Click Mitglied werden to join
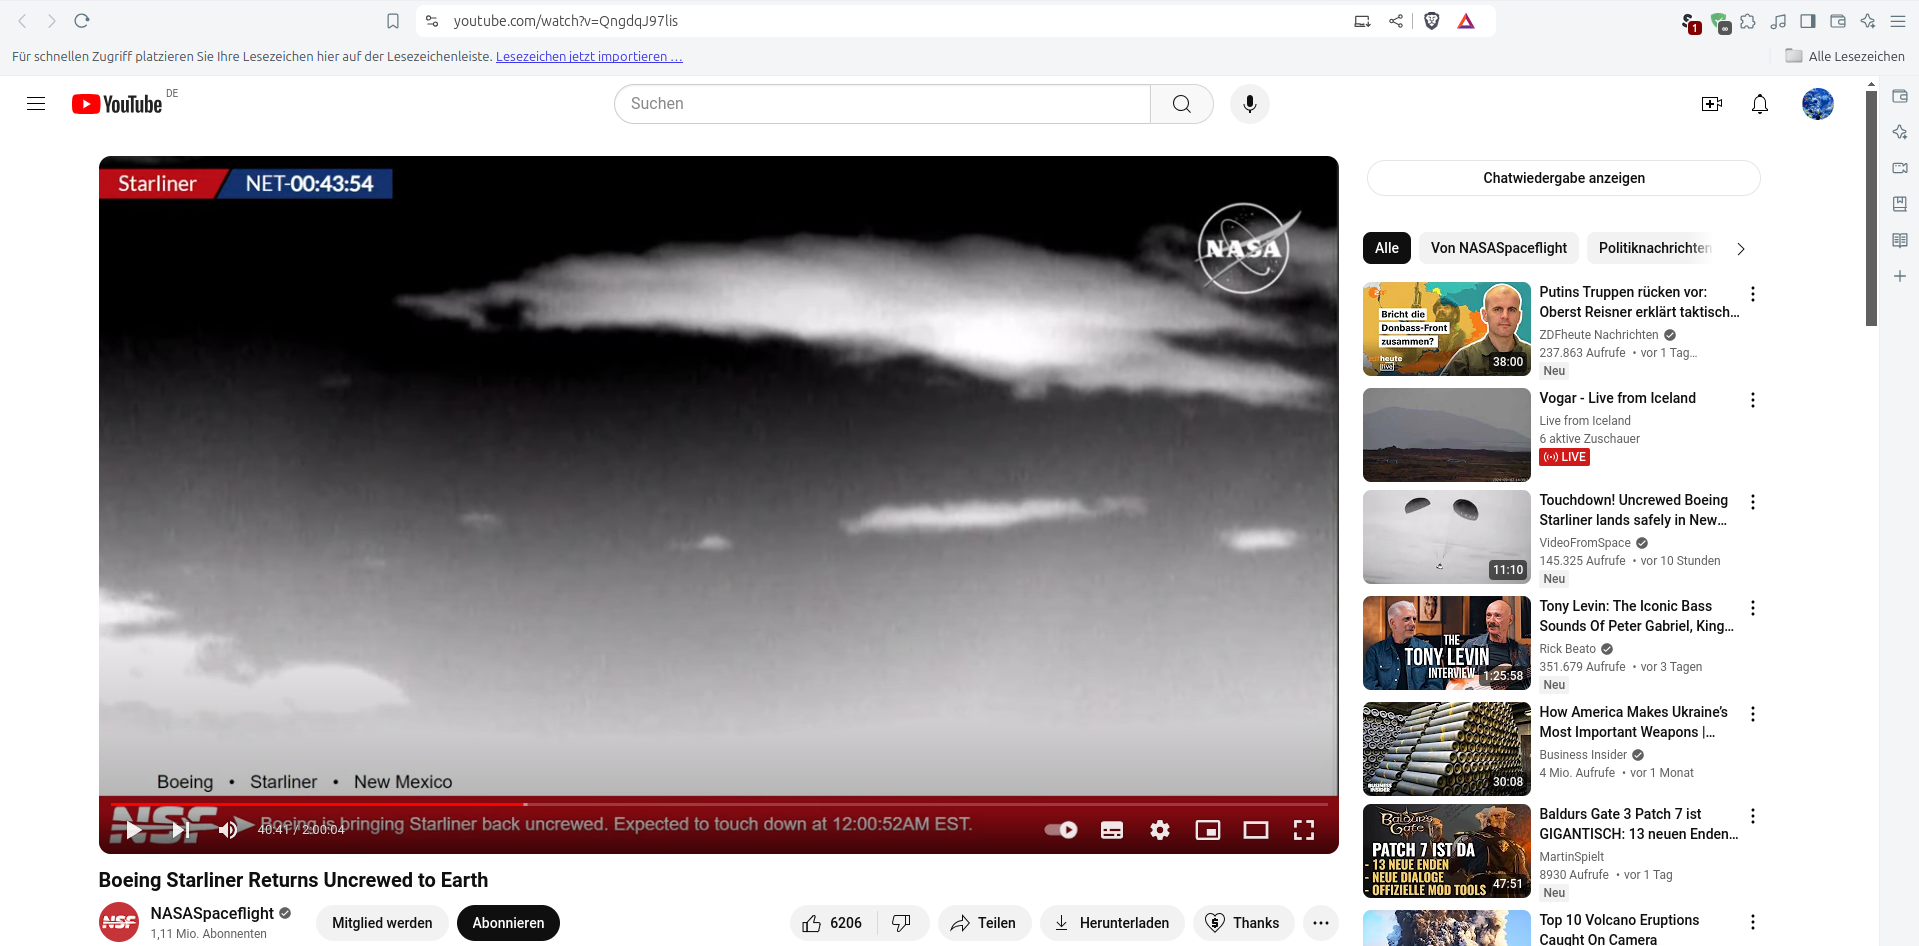Screen dimensions: 1919x946 coord(382,923)
